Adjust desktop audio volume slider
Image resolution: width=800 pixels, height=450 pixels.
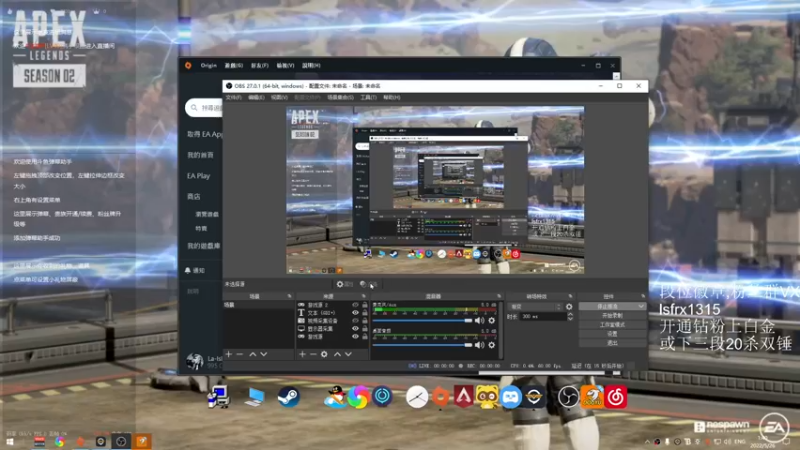422,345
